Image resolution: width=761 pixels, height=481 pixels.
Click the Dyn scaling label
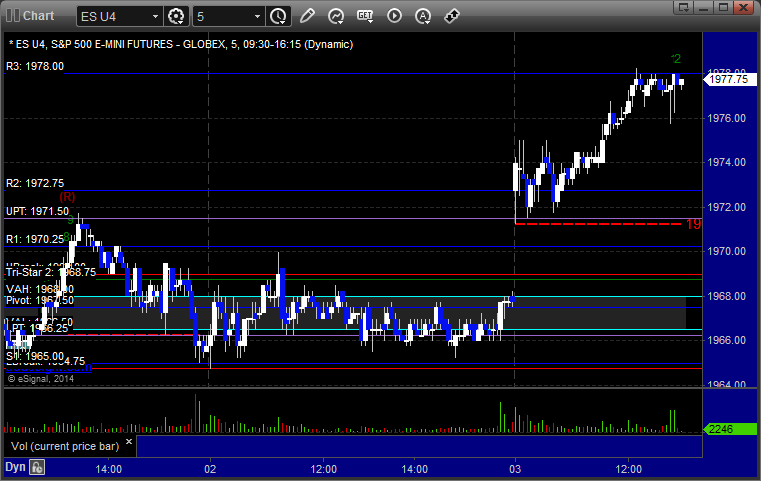(x=15, y=467)
